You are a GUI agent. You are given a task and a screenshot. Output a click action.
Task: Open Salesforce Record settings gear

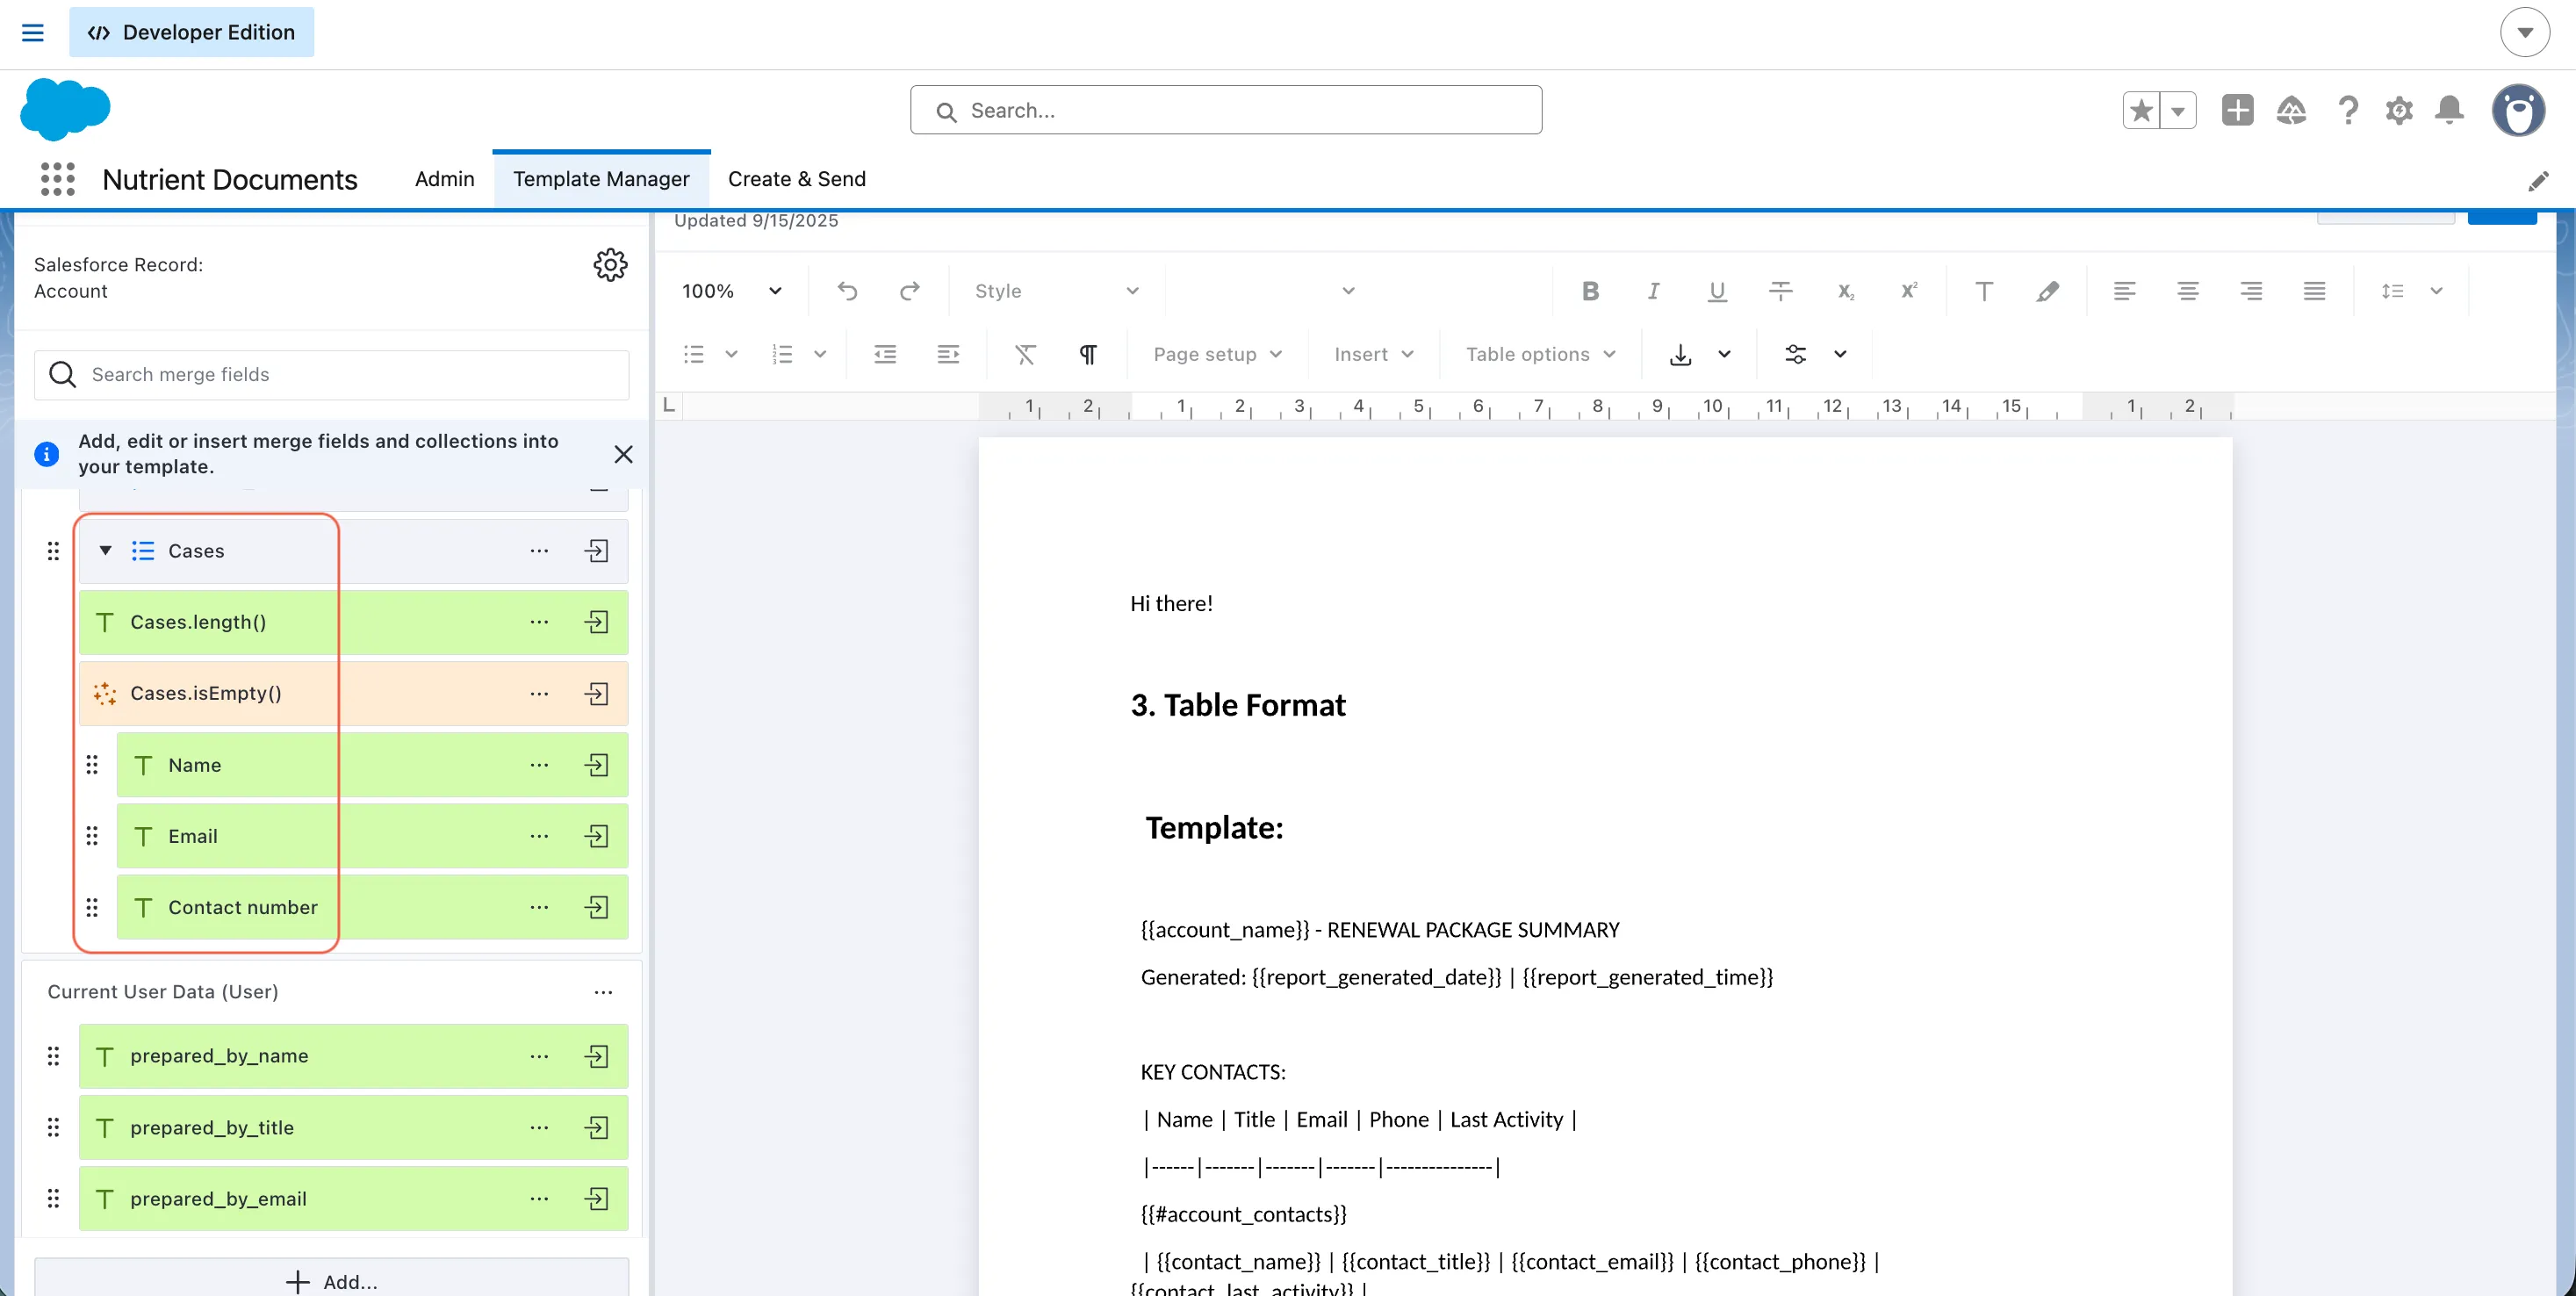(610, 265)
